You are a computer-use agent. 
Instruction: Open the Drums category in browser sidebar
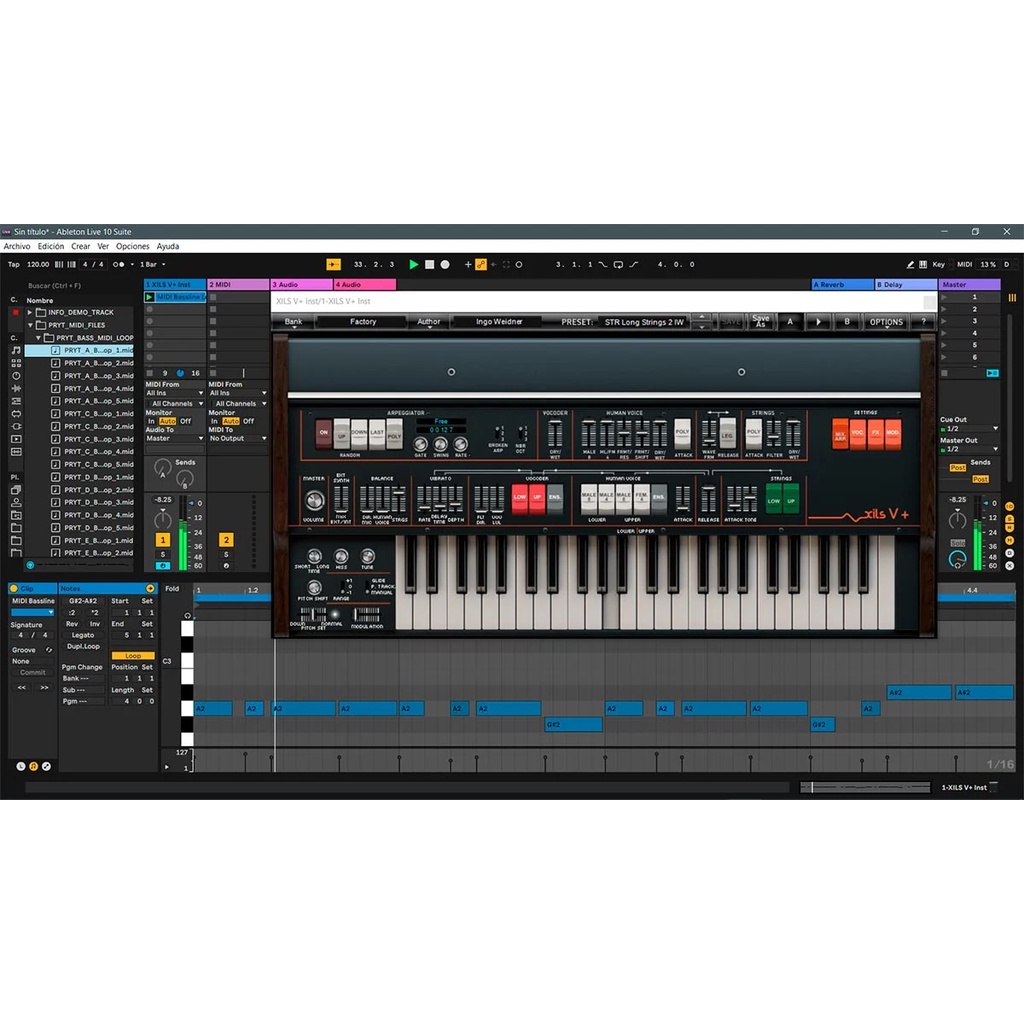[x=16, y=362]
